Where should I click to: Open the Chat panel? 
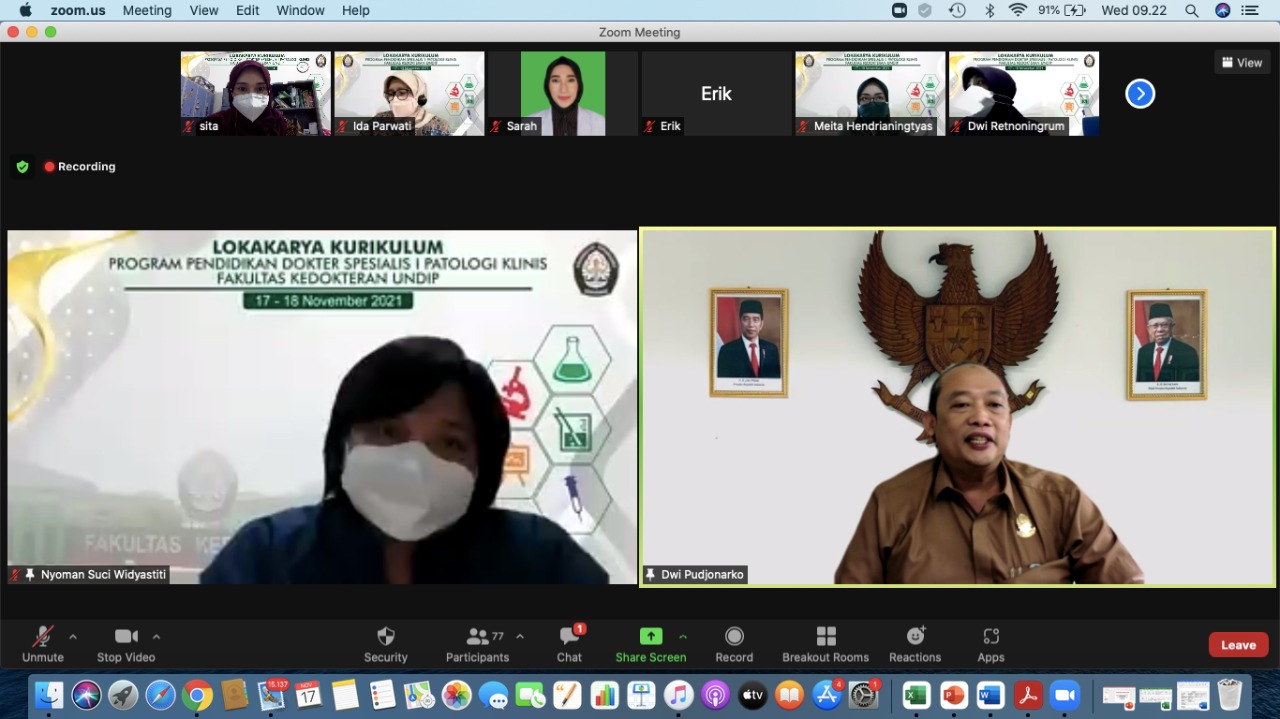[569, 644]
